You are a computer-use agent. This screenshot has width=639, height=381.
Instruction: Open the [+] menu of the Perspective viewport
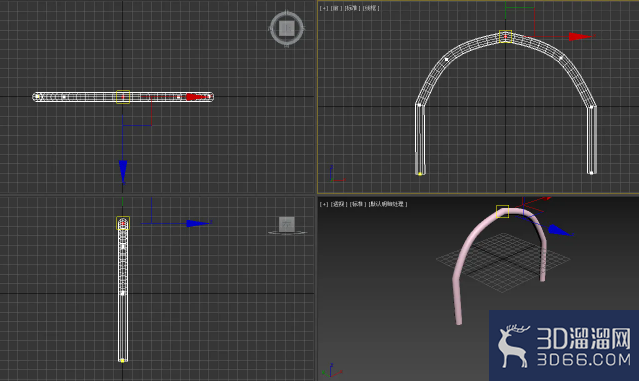324,204
